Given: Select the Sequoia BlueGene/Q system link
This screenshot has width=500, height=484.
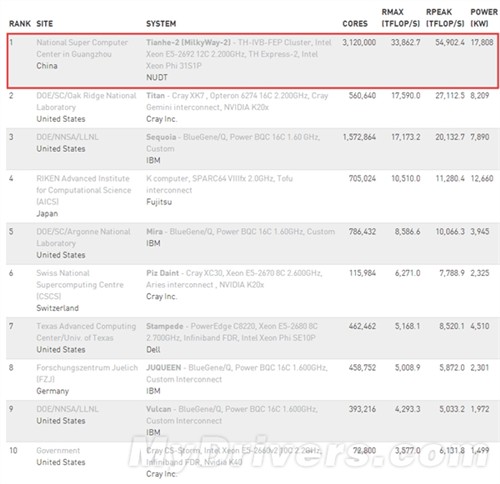Looking at the screenshot, I should tap(233, 143).
